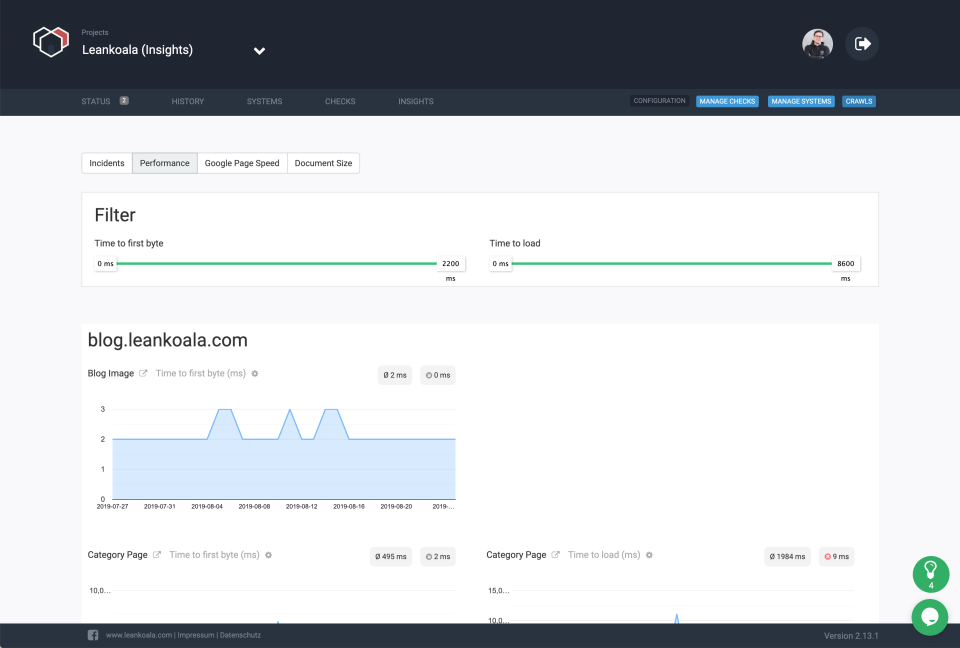Go to the Status tab
Screen dimensions: 960x648
tap(96, 102)
